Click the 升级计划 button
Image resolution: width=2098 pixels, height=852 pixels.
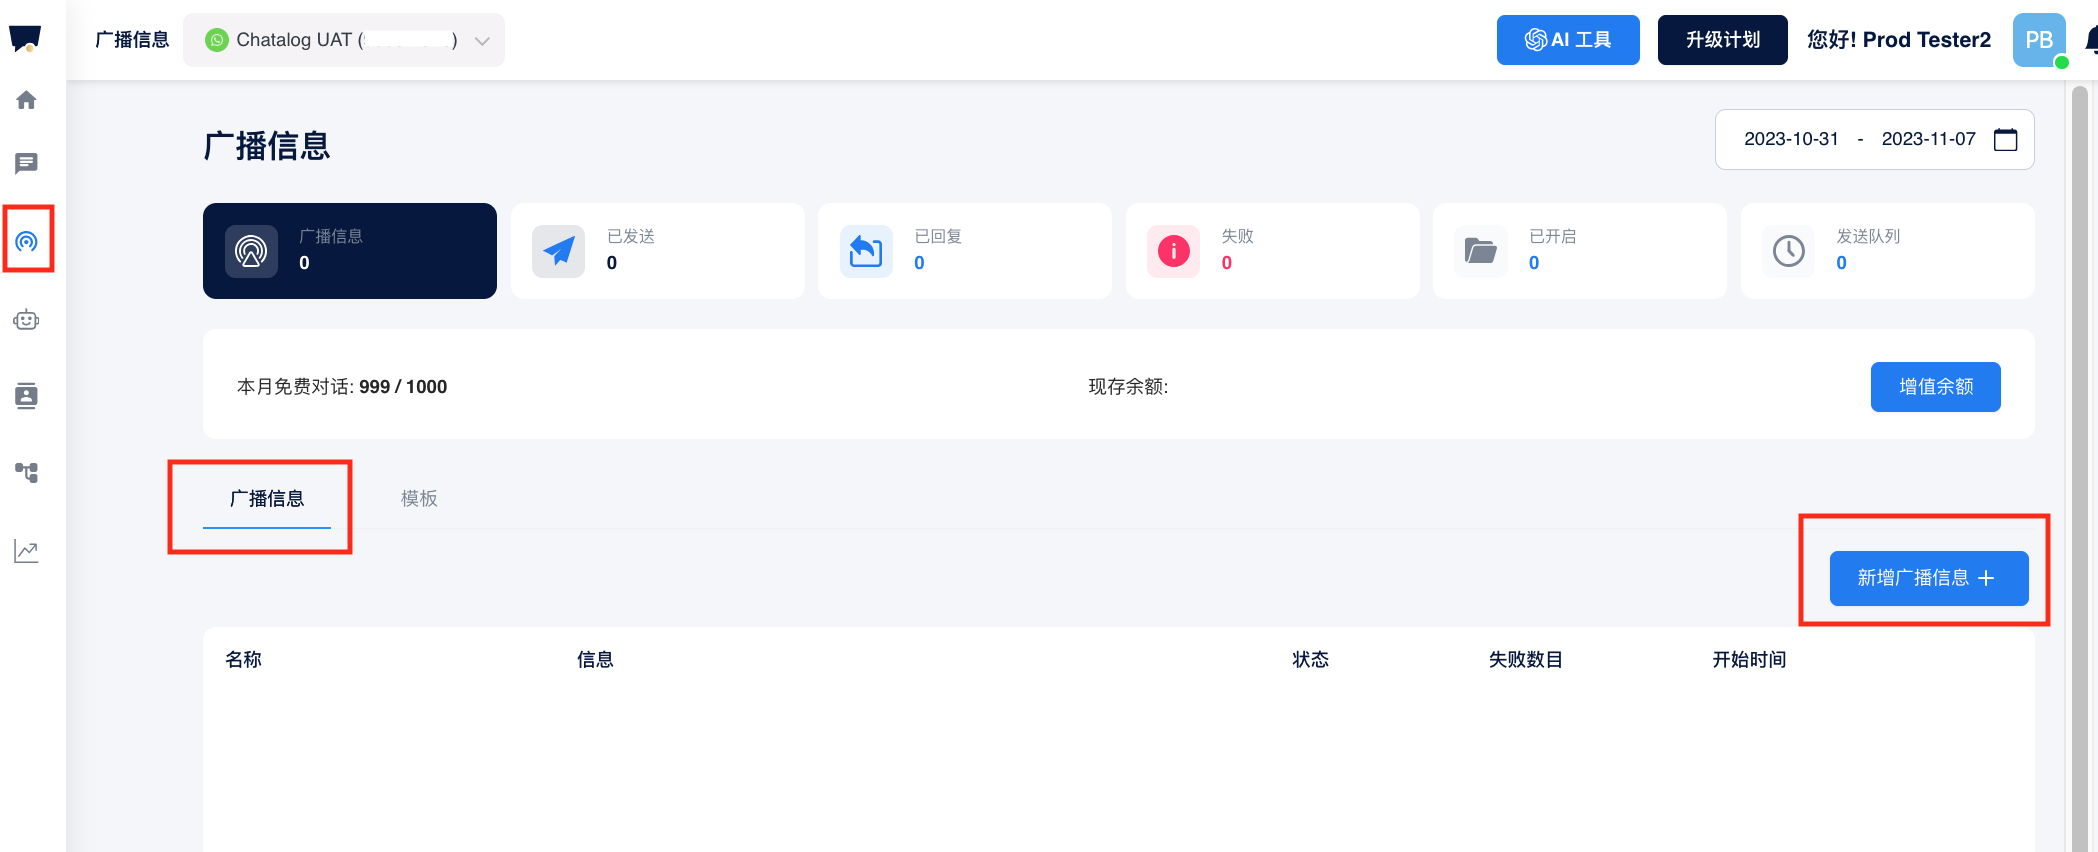(x=1722, y=40)
